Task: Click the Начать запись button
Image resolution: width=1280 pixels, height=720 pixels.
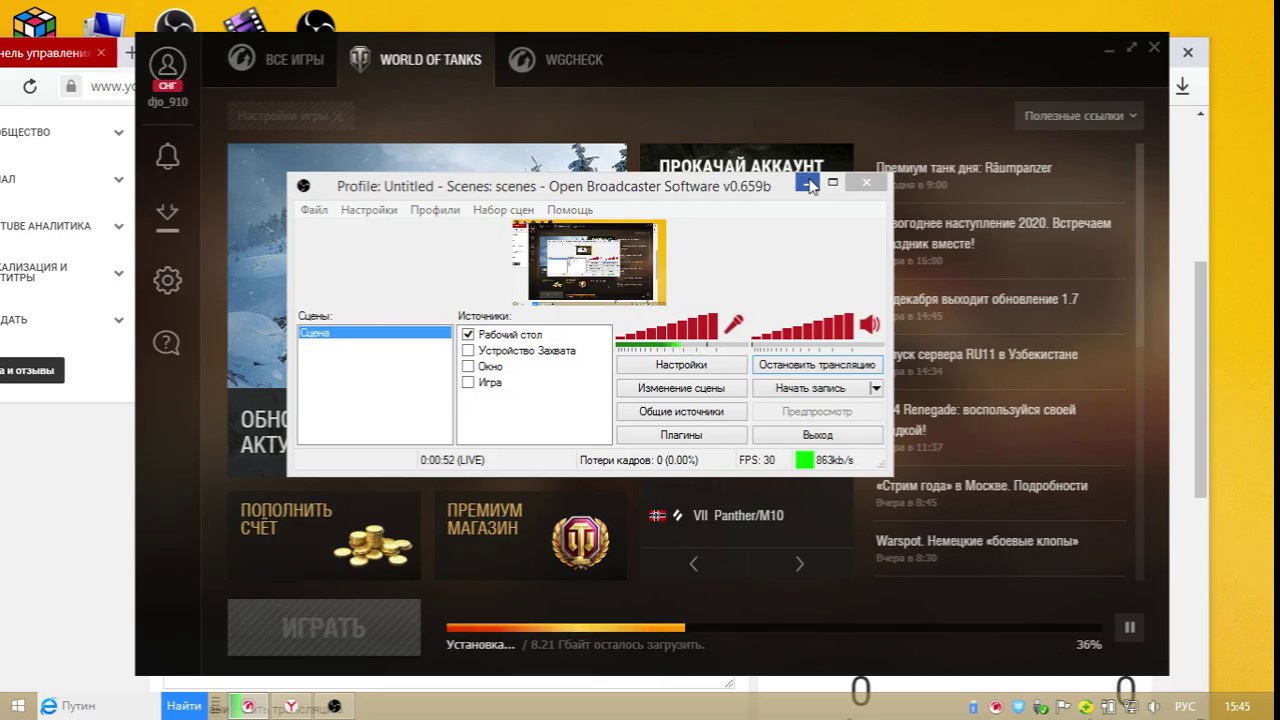Action: pyautogui.click(x=810, y=388)
